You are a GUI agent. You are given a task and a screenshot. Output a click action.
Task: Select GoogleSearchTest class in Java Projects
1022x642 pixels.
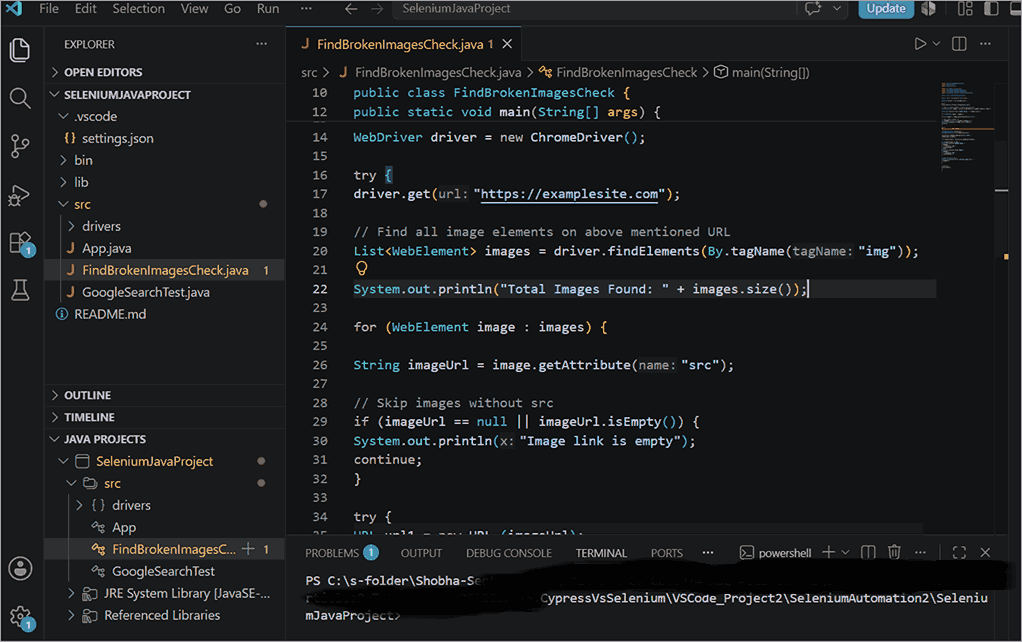165,572
